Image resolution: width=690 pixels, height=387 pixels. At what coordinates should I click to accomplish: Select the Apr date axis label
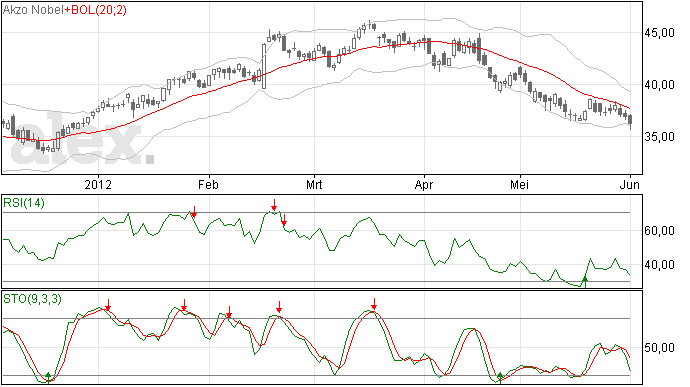424,184
